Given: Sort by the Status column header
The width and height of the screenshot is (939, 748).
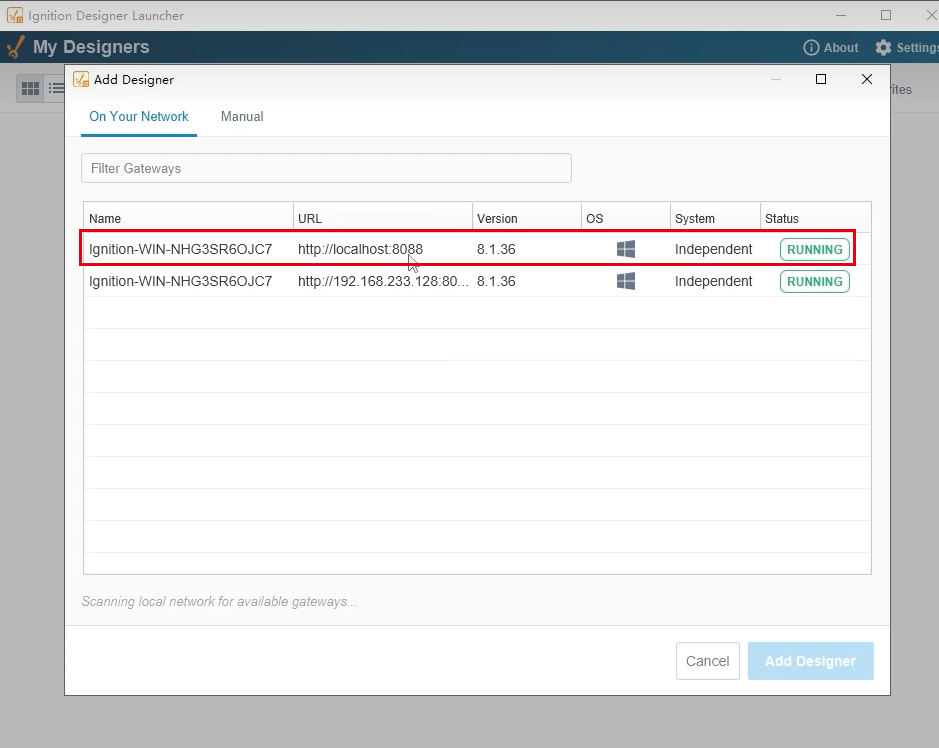Looking at the screenshot, I should pos(815,219).
